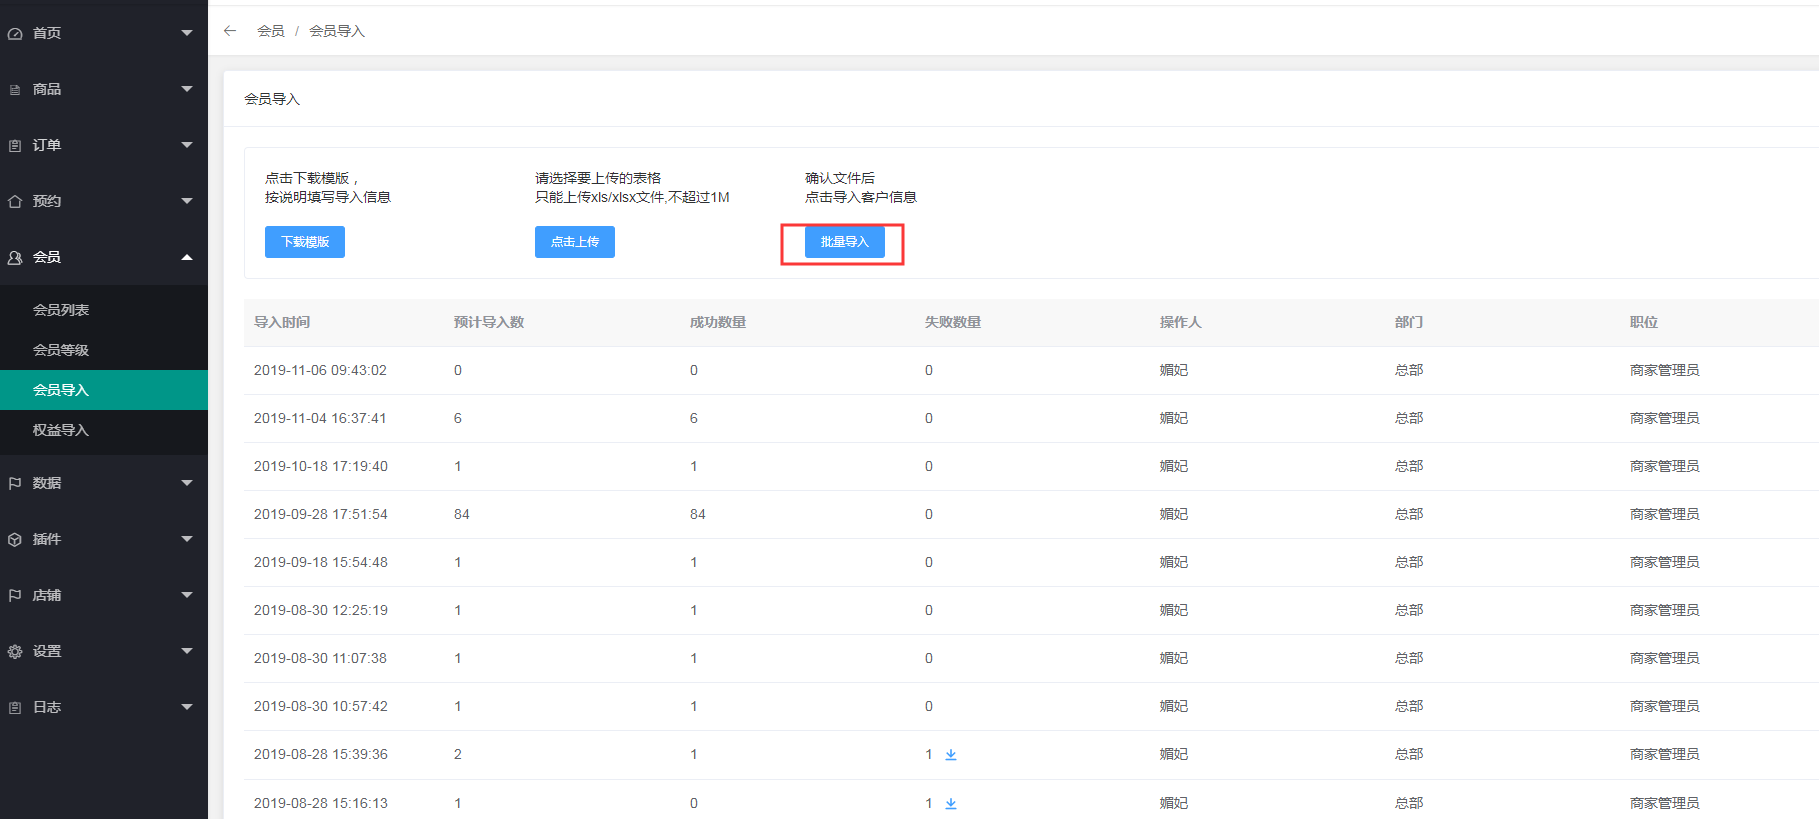Collapse the 会员 menu arrow

(187, 257)
